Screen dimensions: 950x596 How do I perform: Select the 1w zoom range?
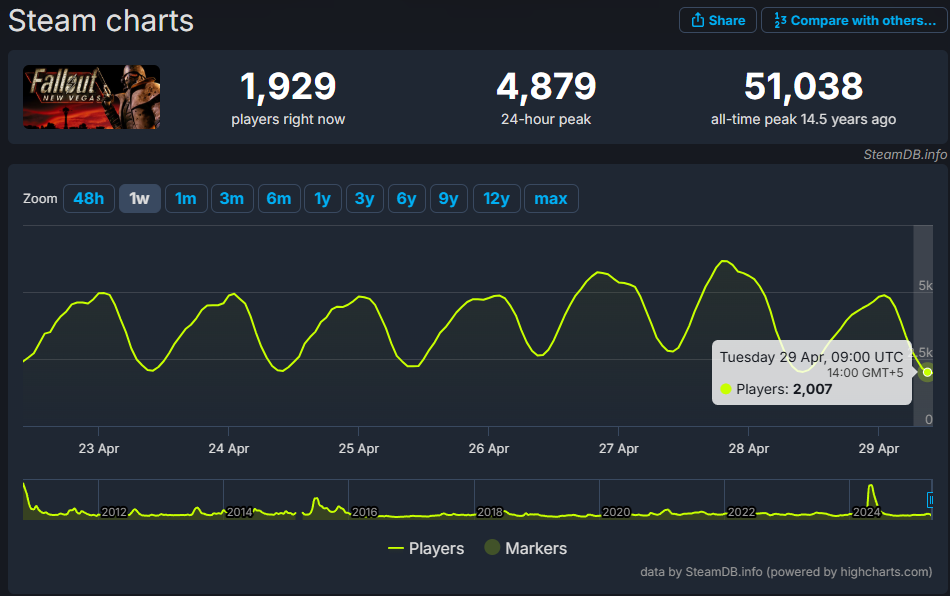click(x=139, y=199)
